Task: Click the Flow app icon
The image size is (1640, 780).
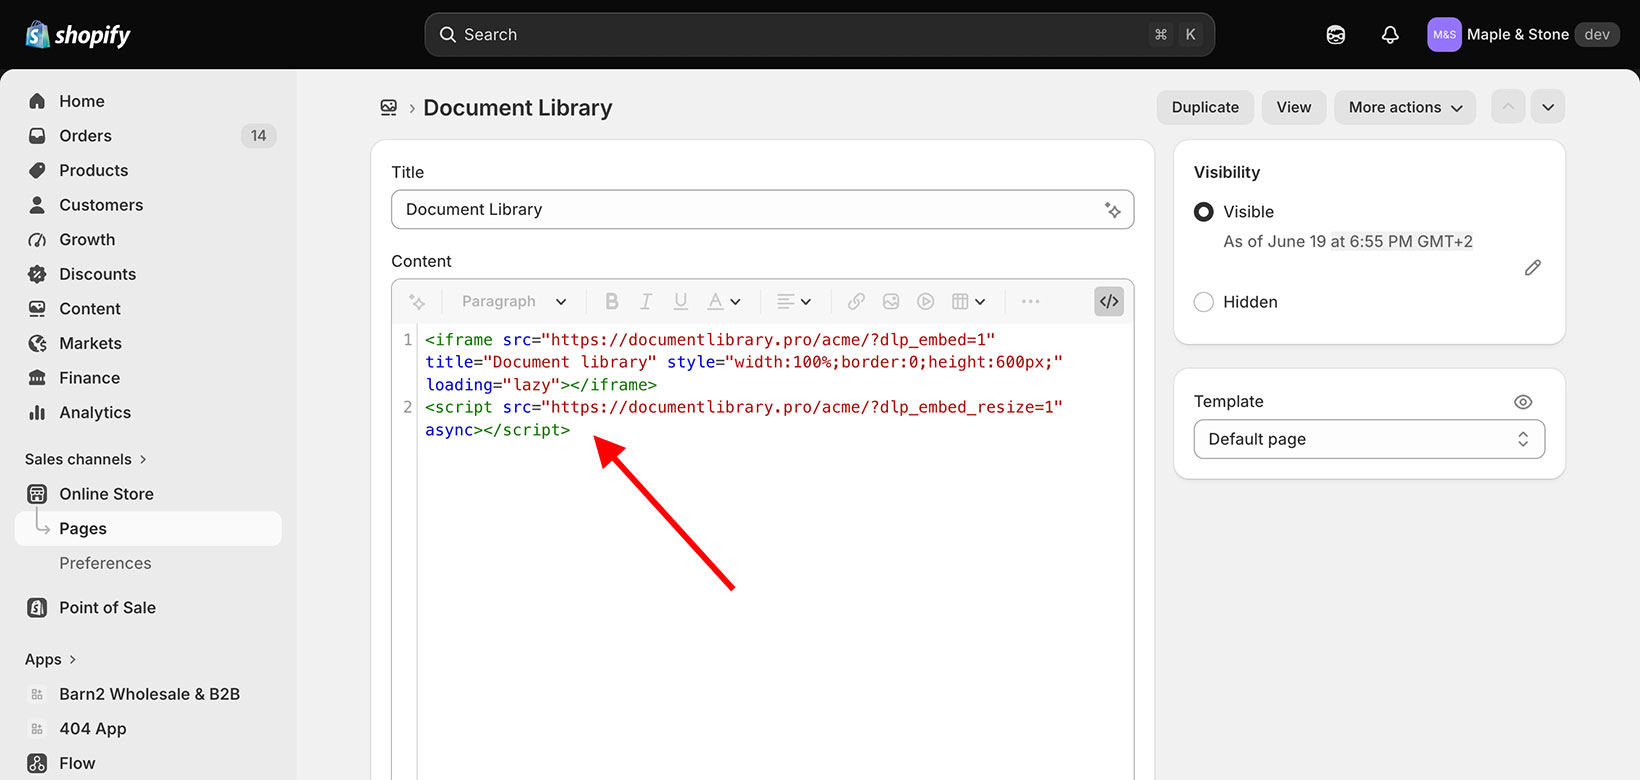Action: click(37, 763)
